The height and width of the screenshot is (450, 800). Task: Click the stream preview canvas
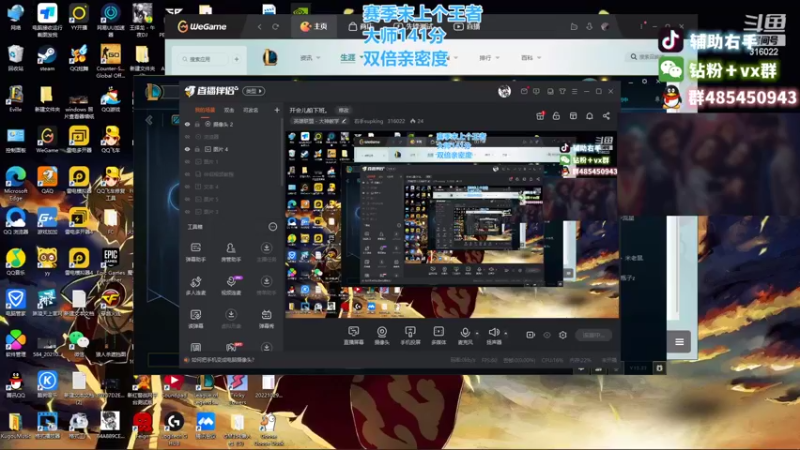[x=452, y=224]
